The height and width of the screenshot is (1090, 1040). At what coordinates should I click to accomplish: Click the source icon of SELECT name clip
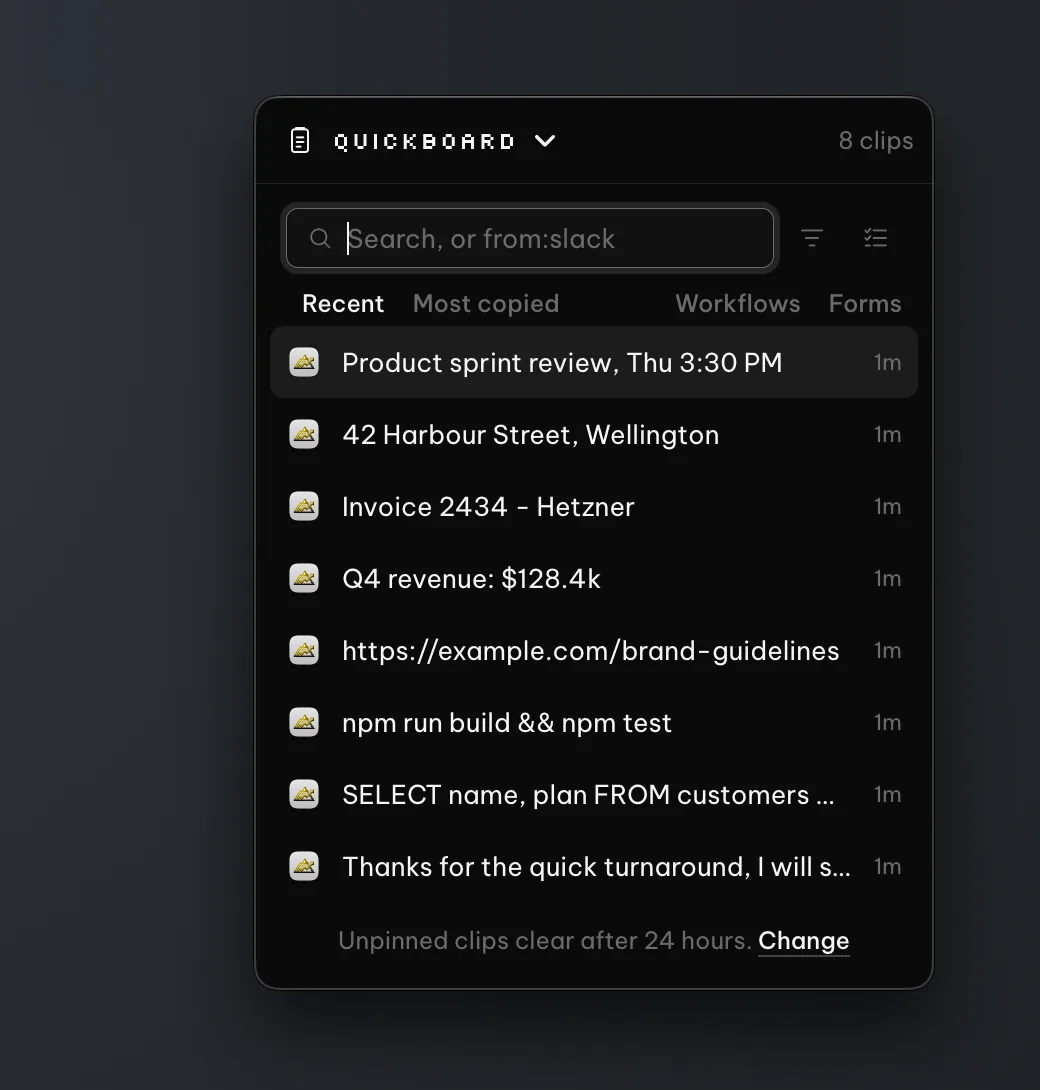point(304,795)
